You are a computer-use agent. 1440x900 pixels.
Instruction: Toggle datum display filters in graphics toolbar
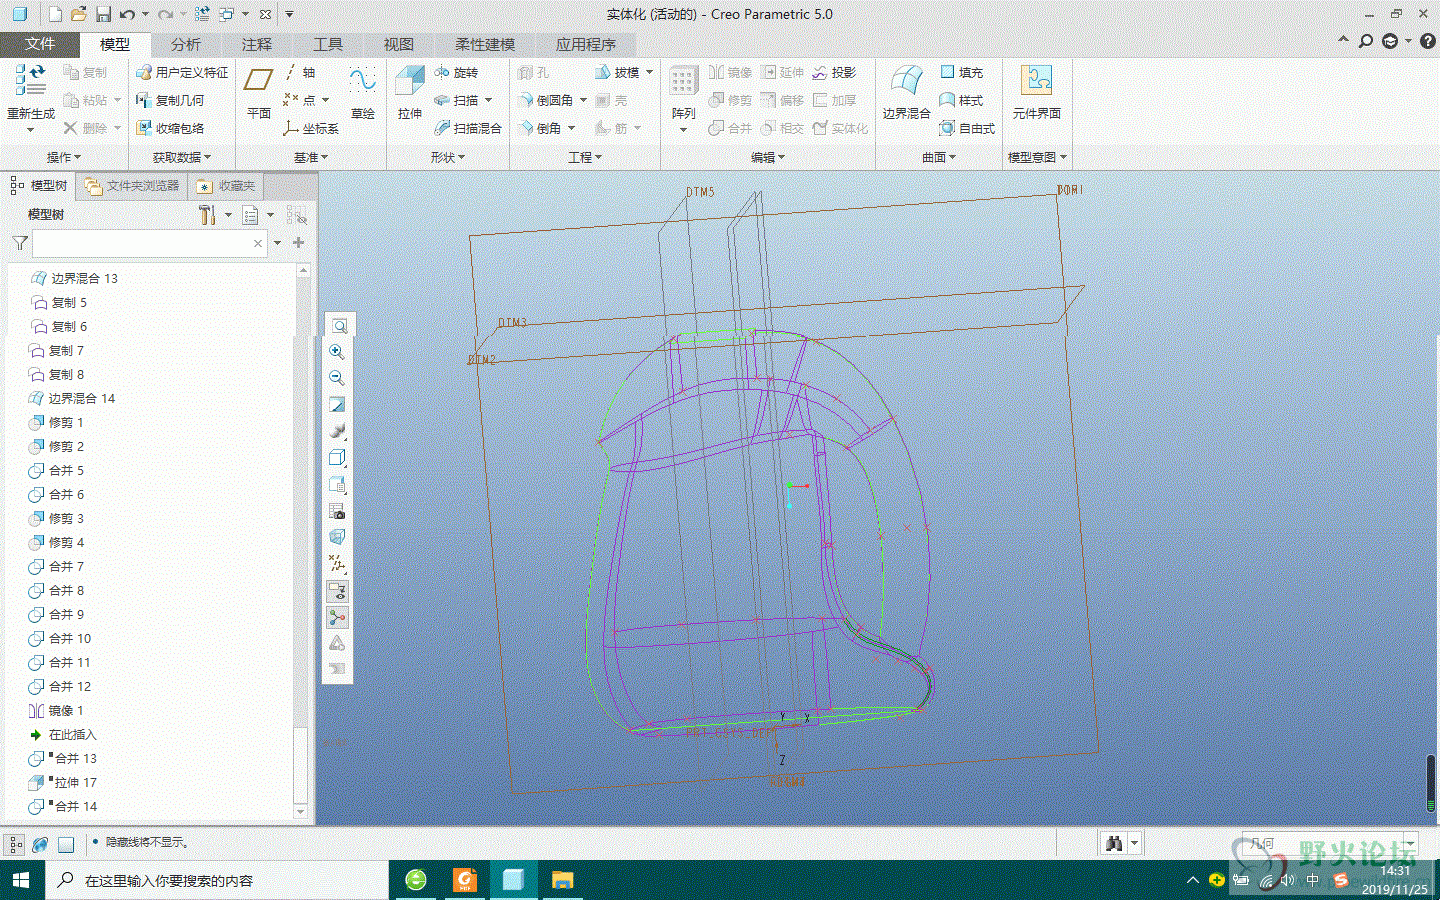337,564
